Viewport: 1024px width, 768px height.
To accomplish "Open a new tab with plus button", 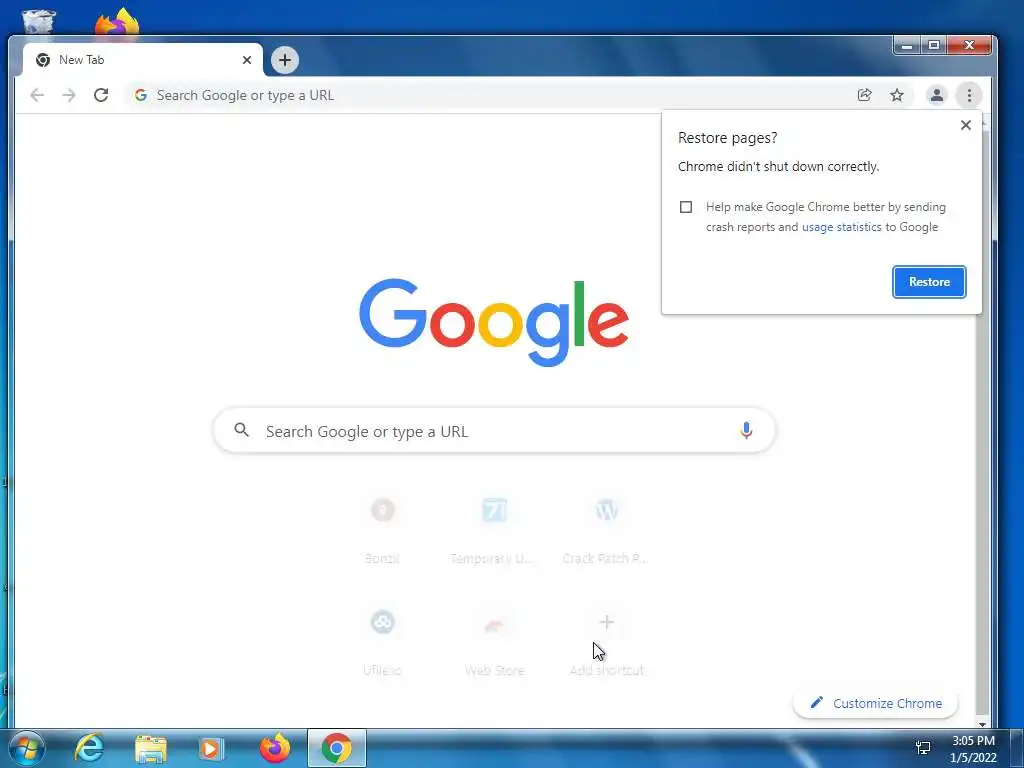I will coord(284,60).
